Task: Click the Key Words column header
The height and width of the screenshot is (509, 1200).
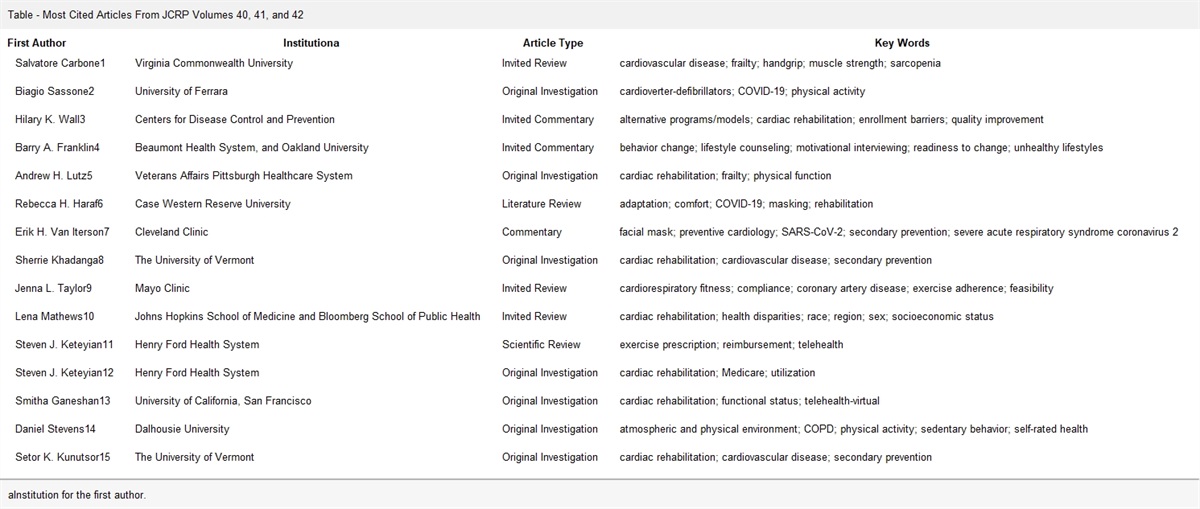Action: click(901, 43)
